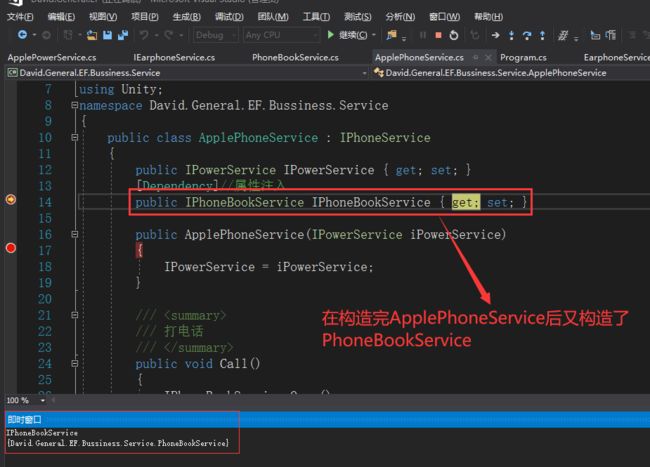Open the Navigate Backward history dropdown arrow

pos(34,35)
